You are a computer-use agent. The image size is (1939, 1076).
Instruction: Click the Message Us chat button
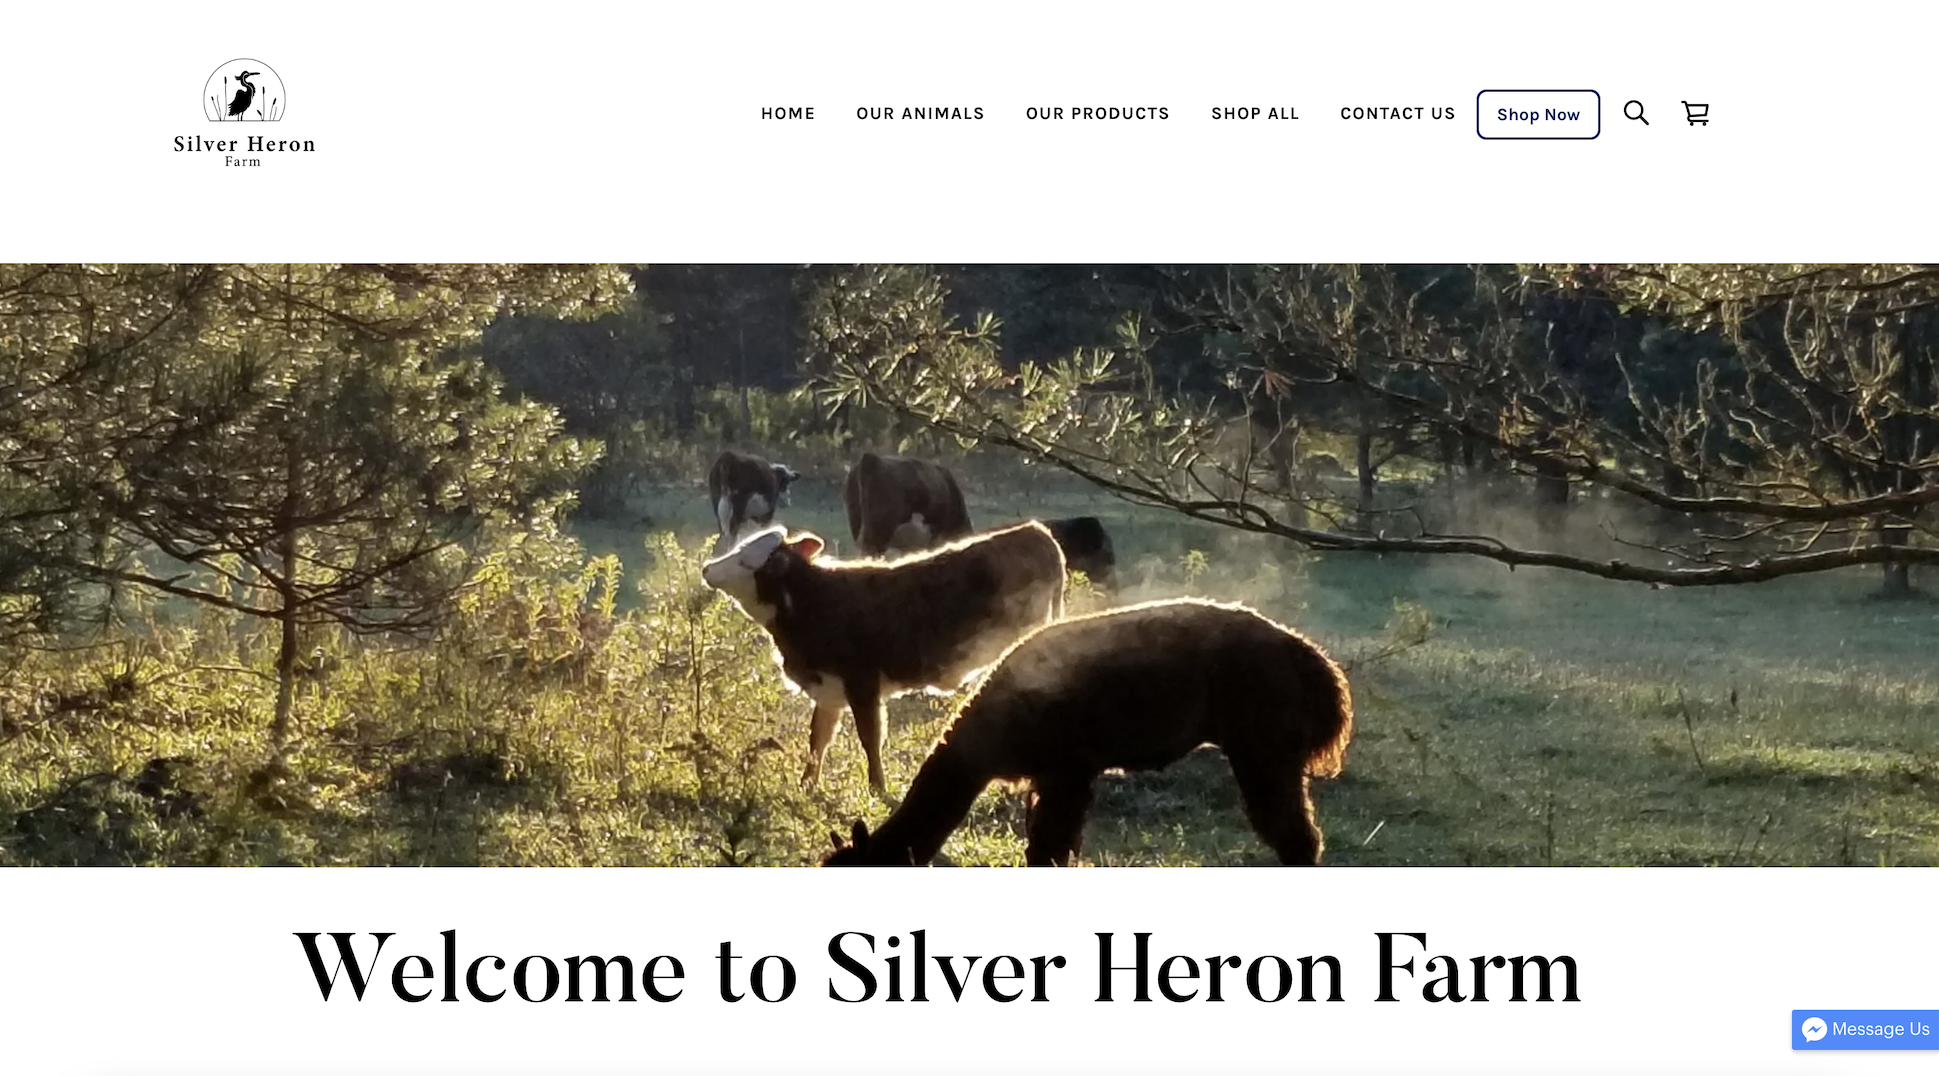coord(1865,1029)
